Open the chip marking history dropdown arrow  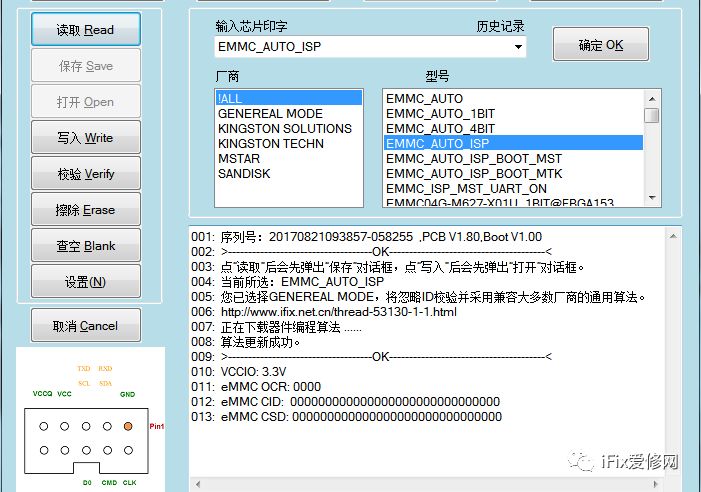click(x=519, y=47)
